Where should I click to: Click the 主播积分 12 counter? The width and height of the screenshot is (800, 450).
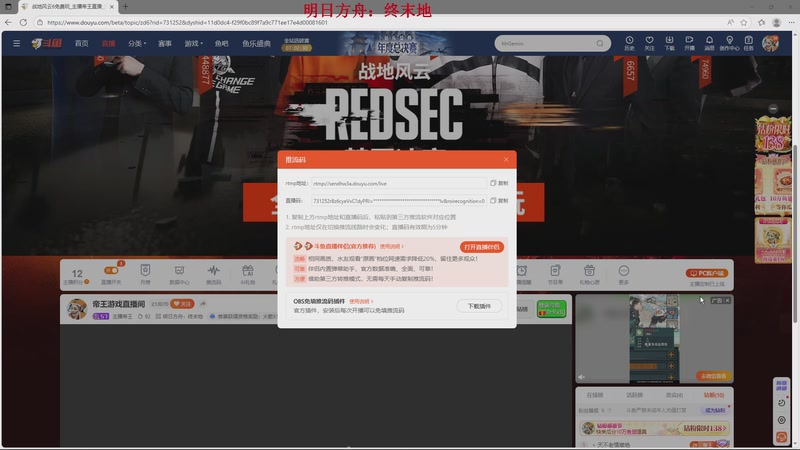coord(77,276)
